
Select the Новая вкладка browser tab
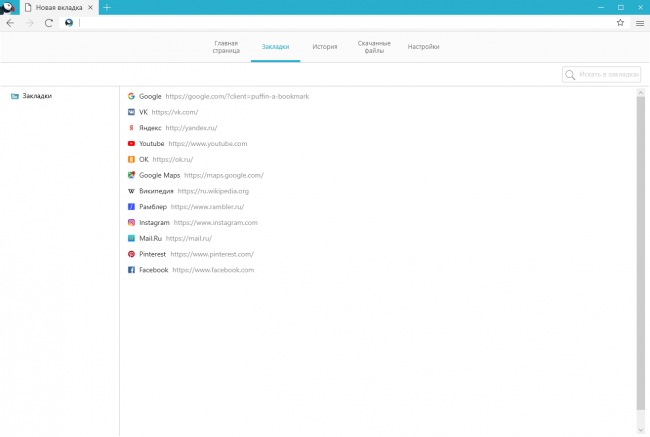click(x=59, y=7)
